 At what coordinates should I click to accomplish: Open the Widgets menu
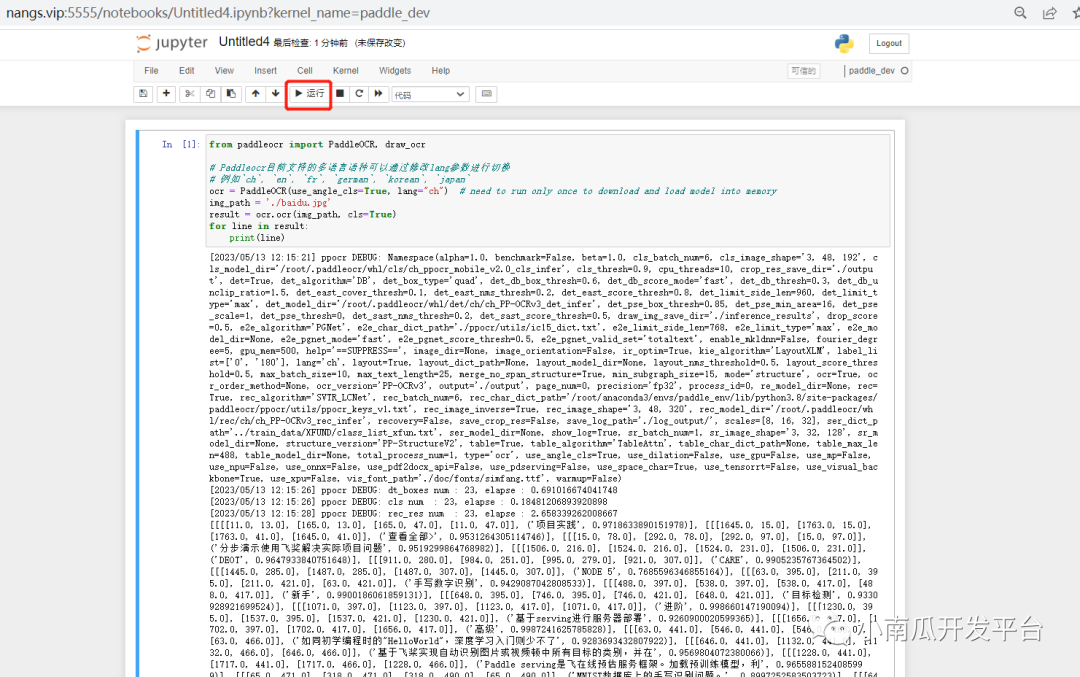(x=395, y=71)
